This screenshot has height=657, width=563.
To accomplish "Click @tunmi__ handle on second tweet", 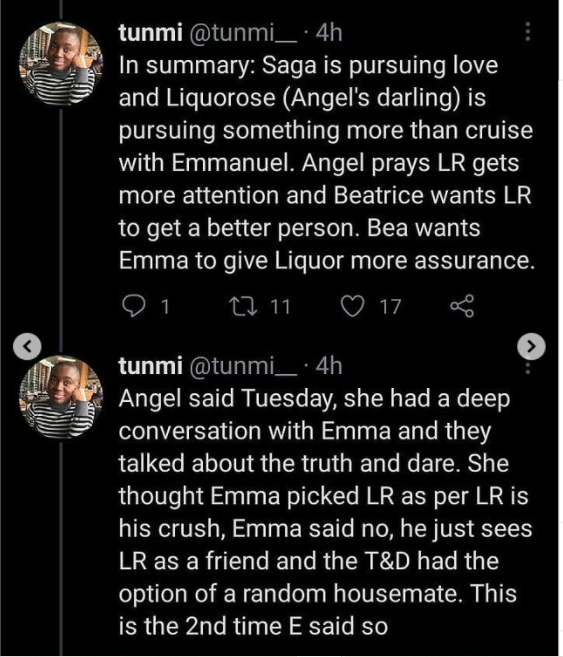I will (243, 366).
